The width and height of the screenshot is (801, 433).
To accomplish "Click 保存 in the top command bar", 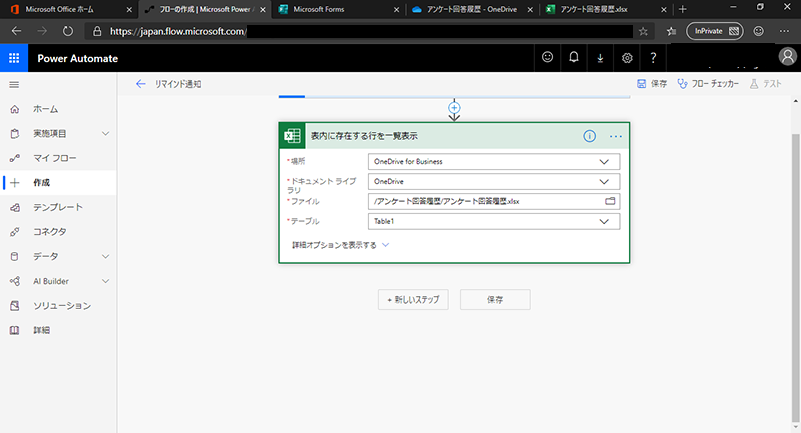I will (x=652, y=84).
